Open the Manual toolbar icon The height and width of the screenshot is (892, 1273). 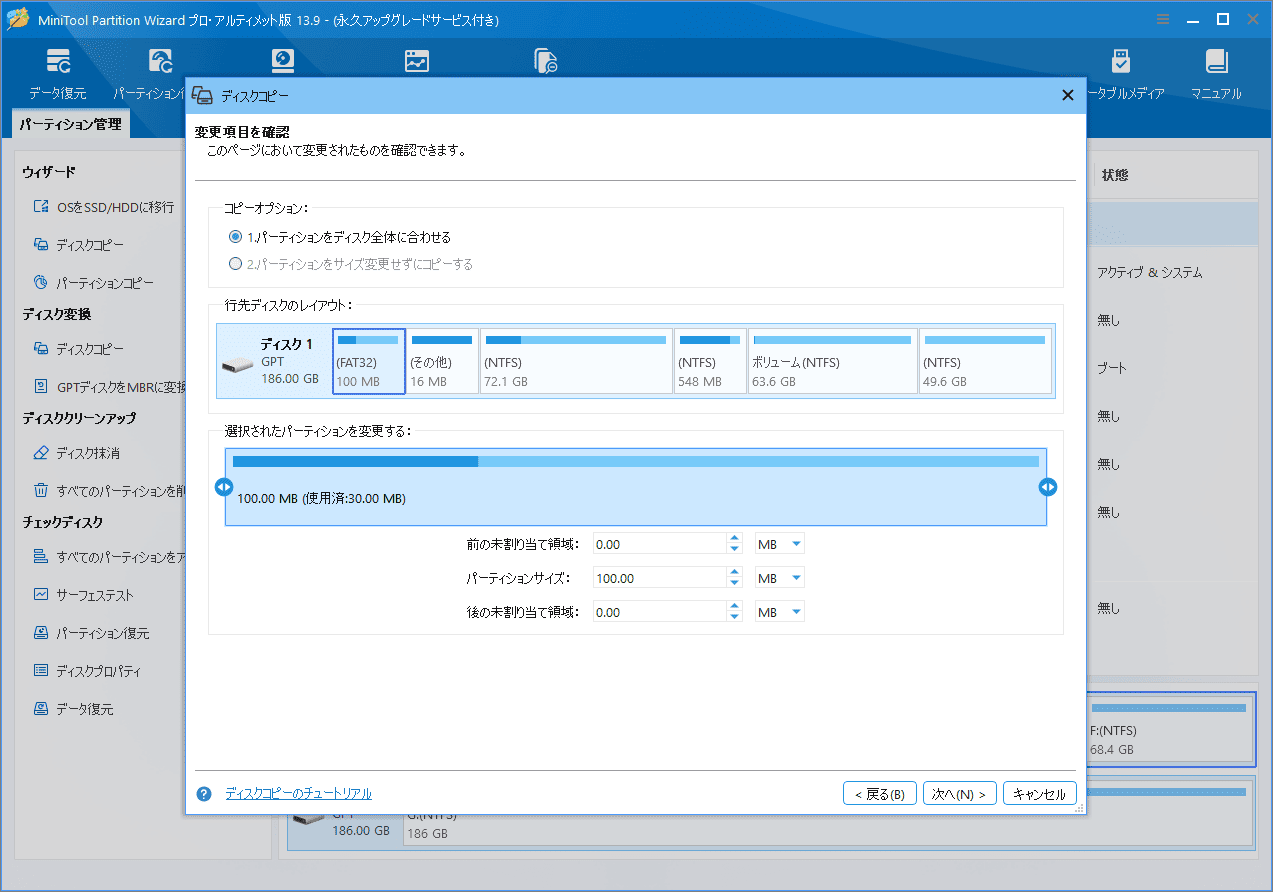tap(1216, 61)
